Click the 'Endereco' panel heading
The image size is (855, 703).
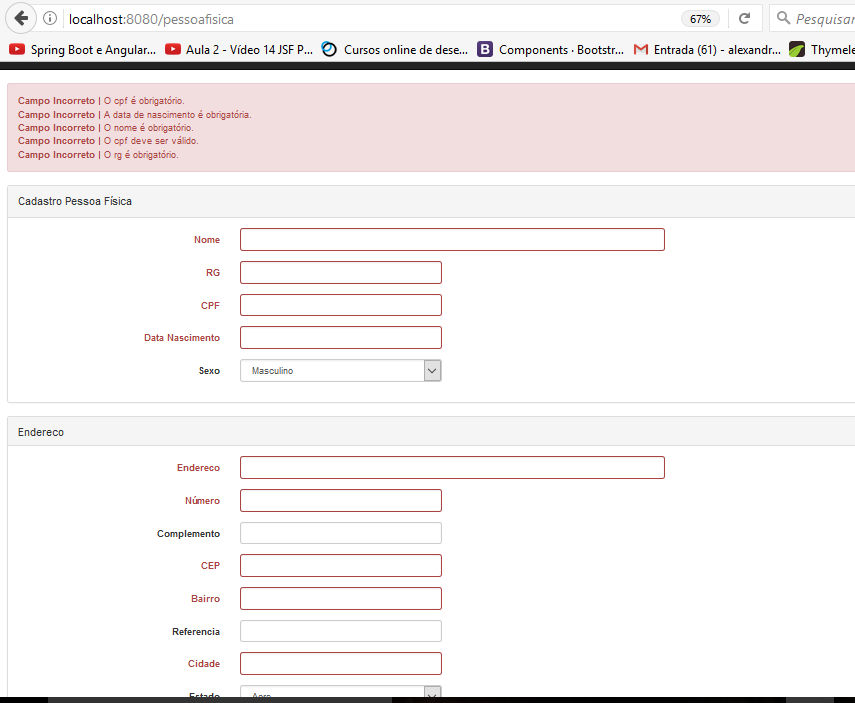[41, 432]
